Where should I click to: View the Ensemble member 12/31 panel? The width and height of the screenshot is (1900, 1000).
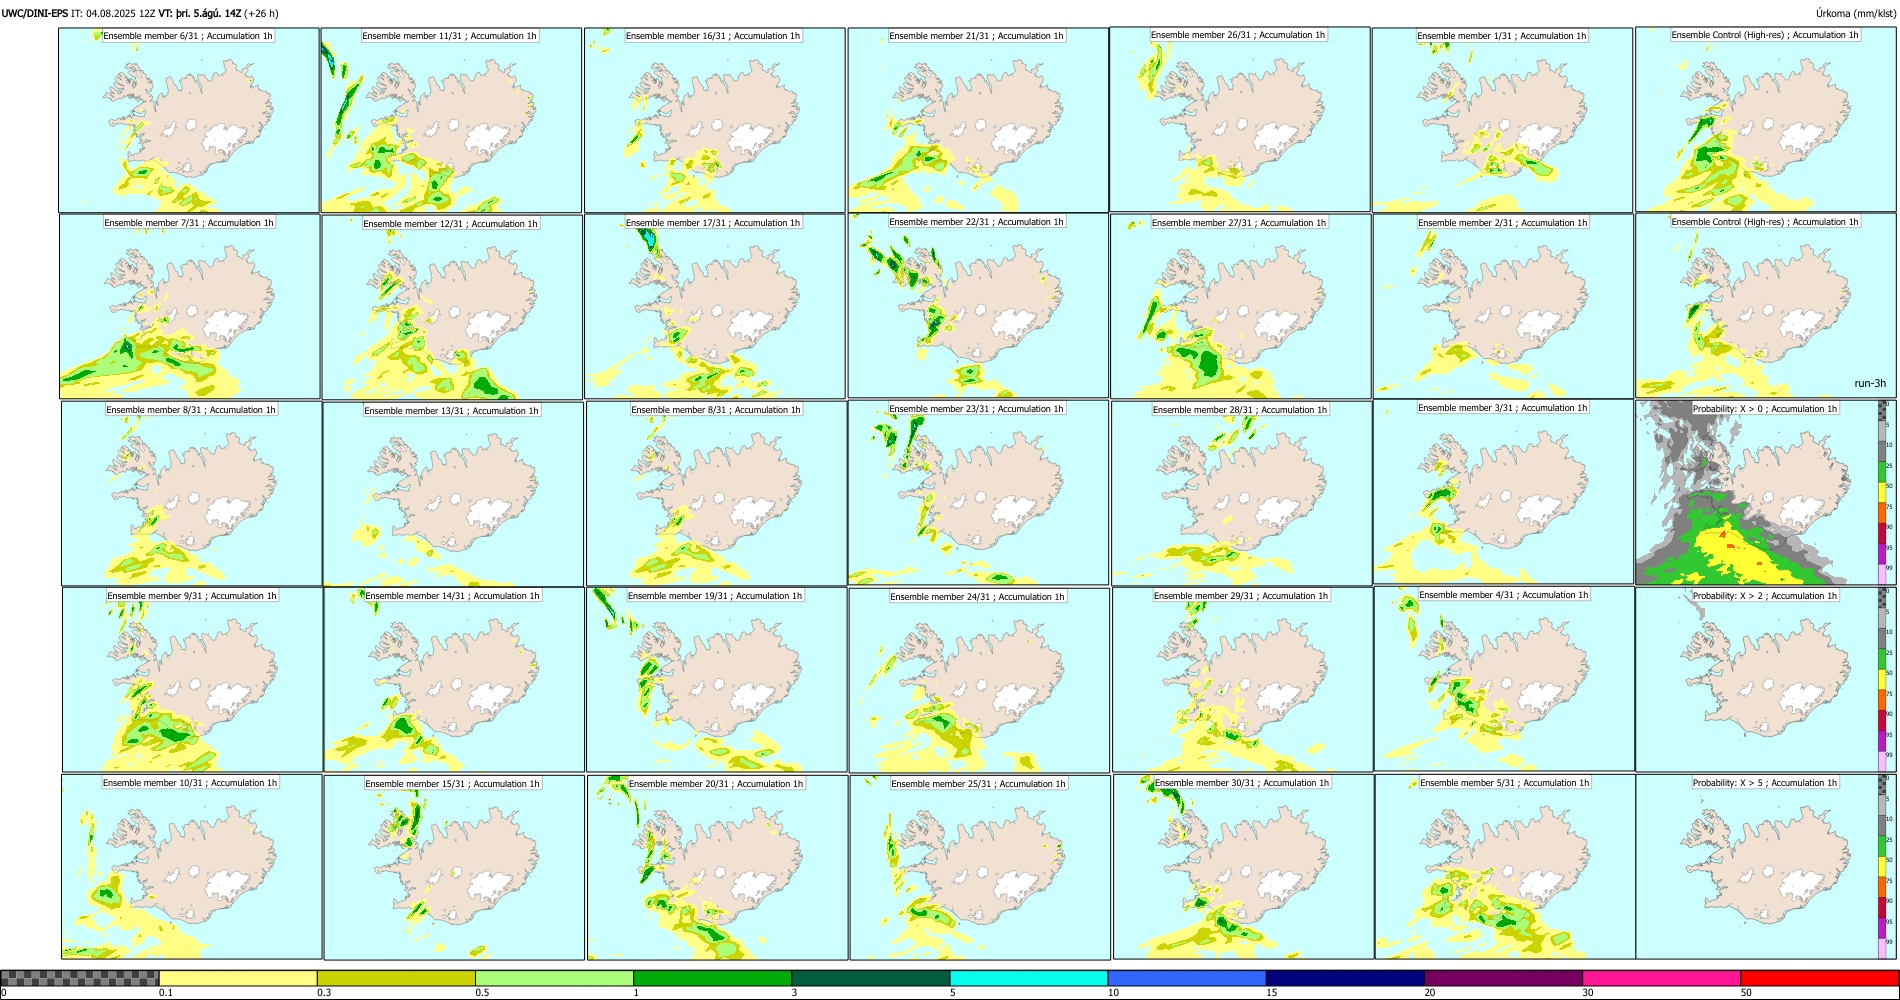coord(452,307)
